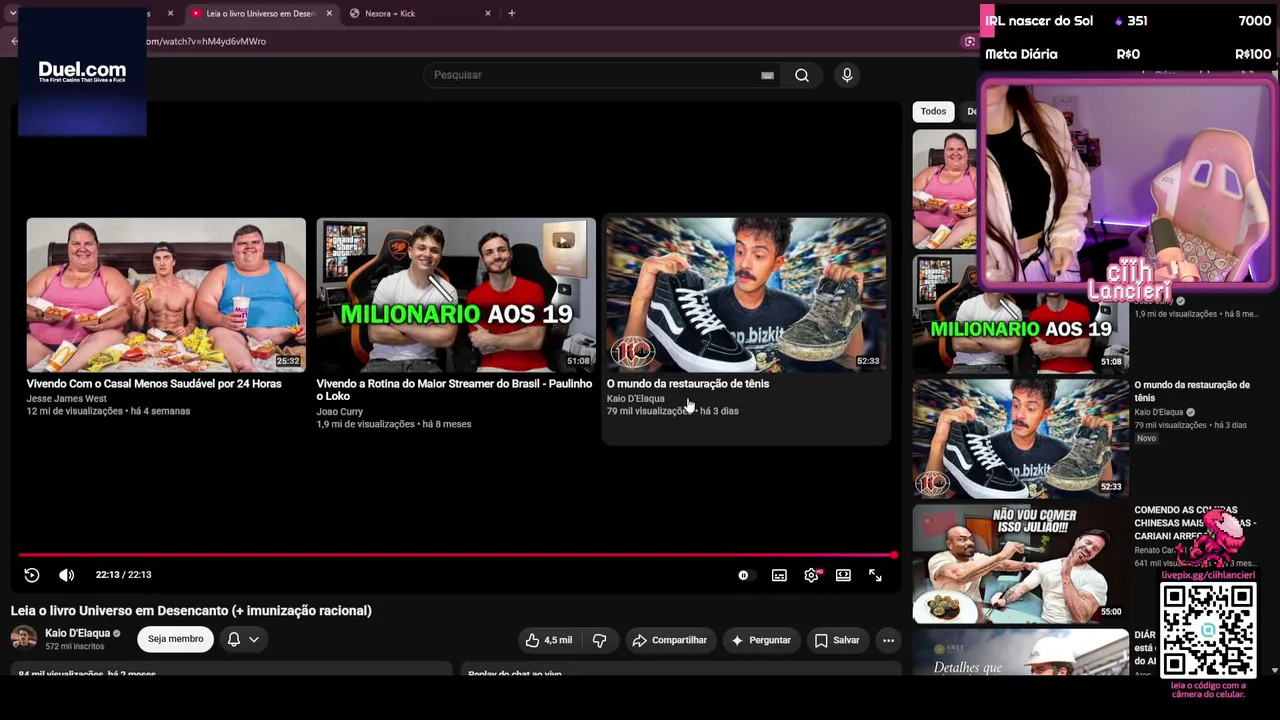
Task: Click the livepix QR code overlay
Action: (1208, 631)
